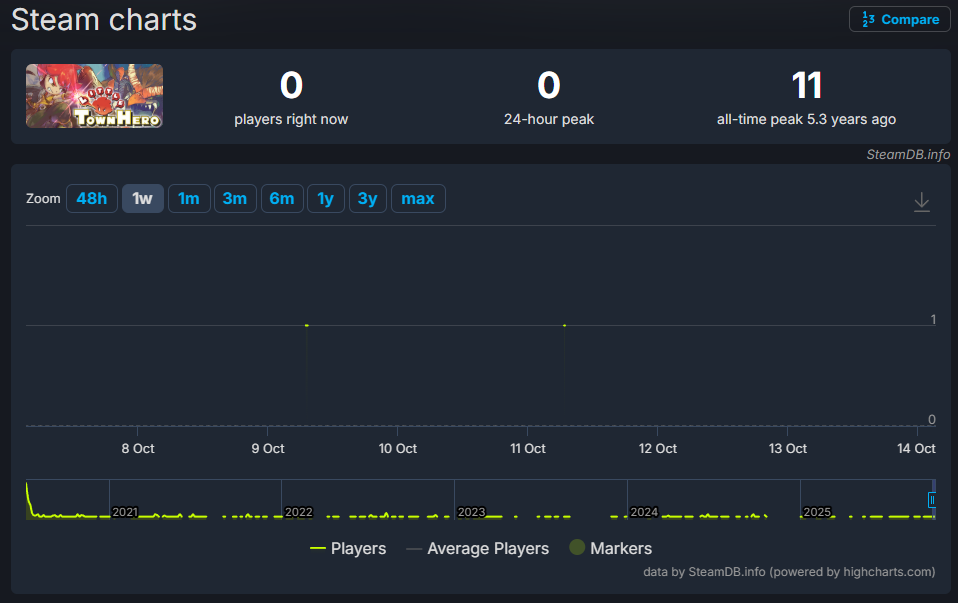Click the '8 Oct' axis label
This screenshot has height=603, width=958.
(x=138, y=448)
